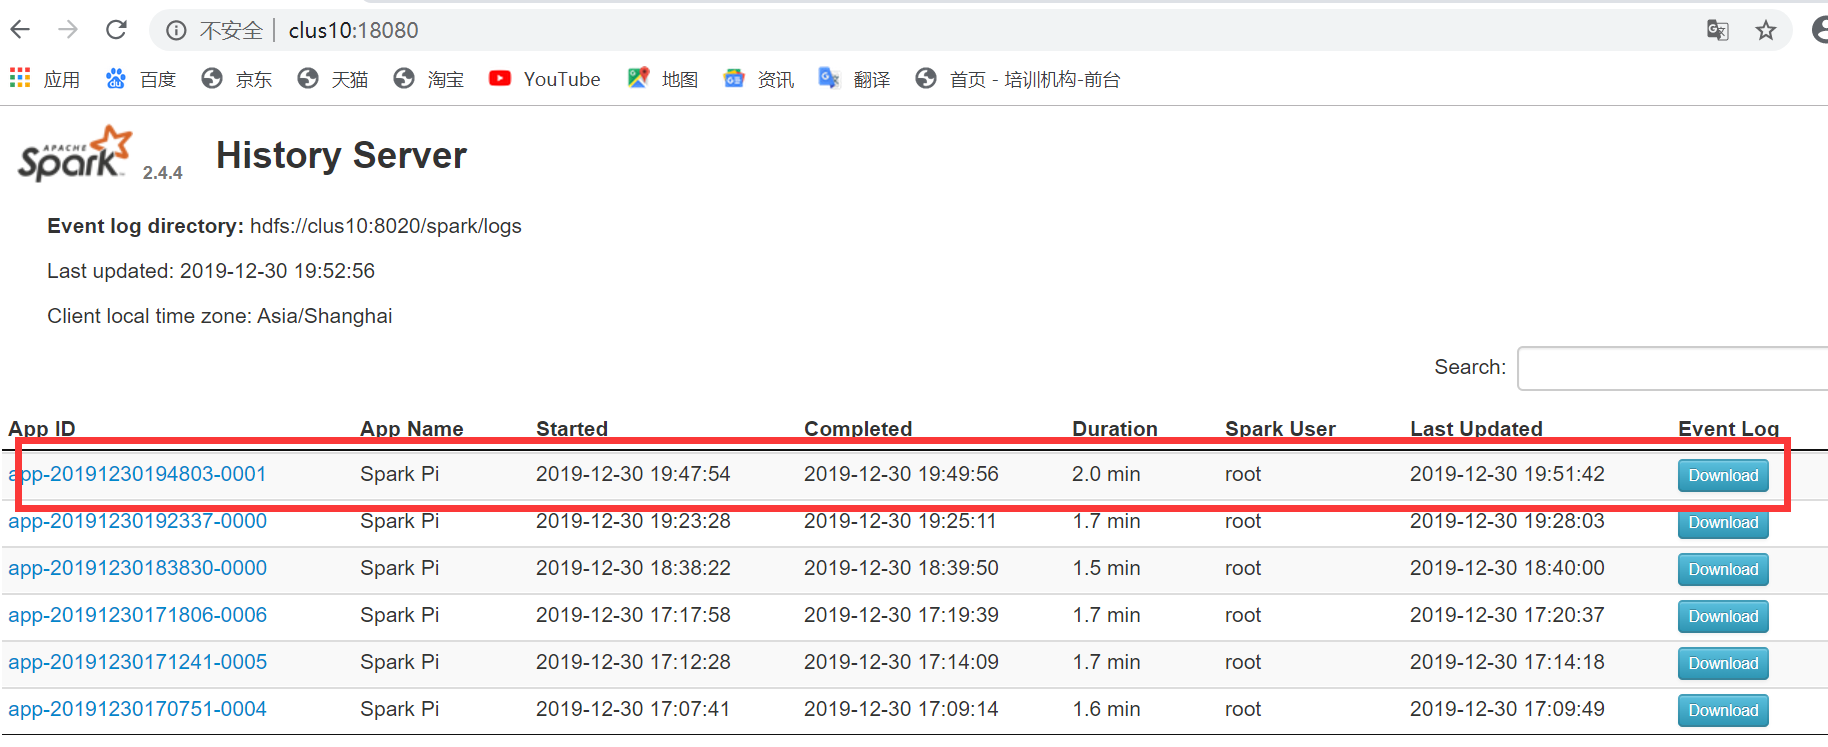Sort by the Spark User column header
Viewport: 1828px width, 747px height.
click(1280, 429)
